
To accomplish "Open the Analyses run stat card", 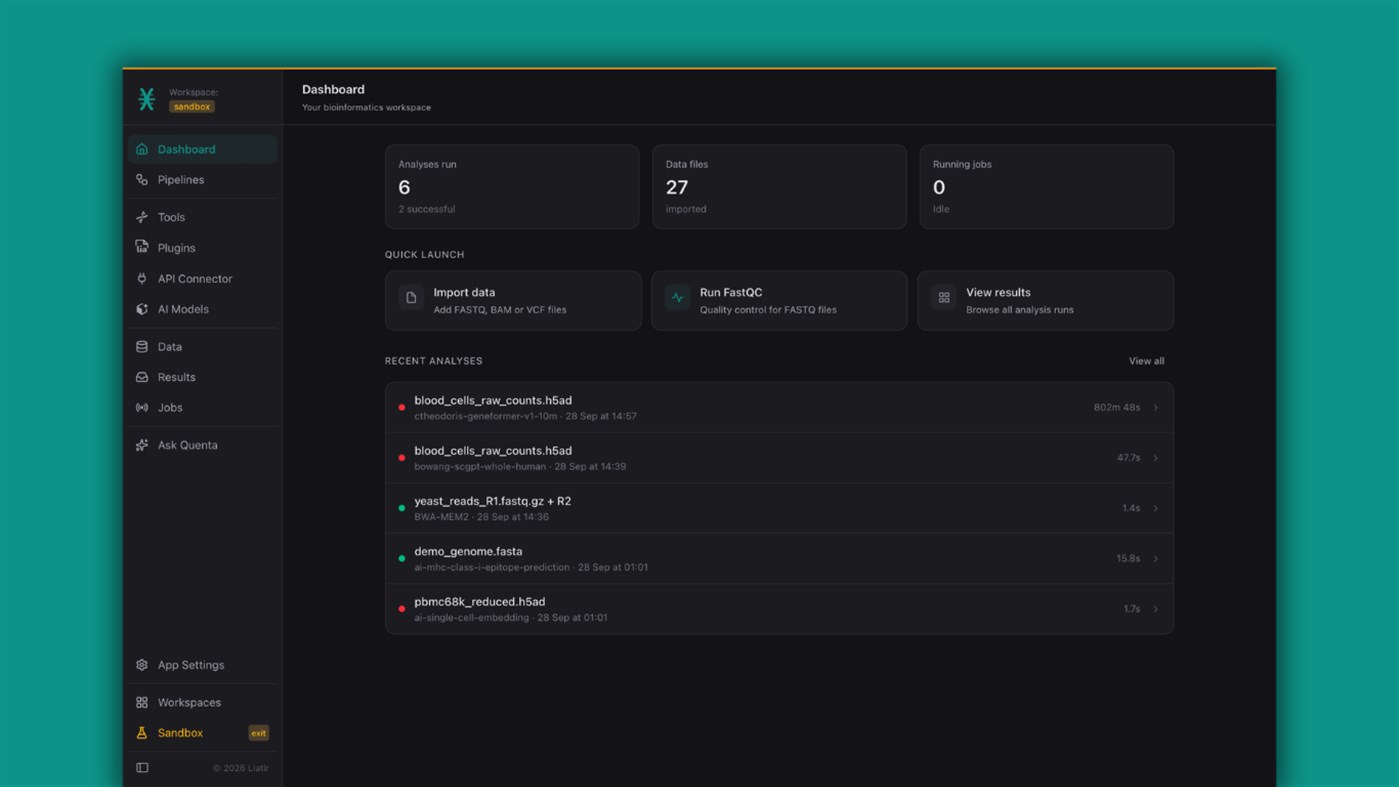I will tap(512, 187).
